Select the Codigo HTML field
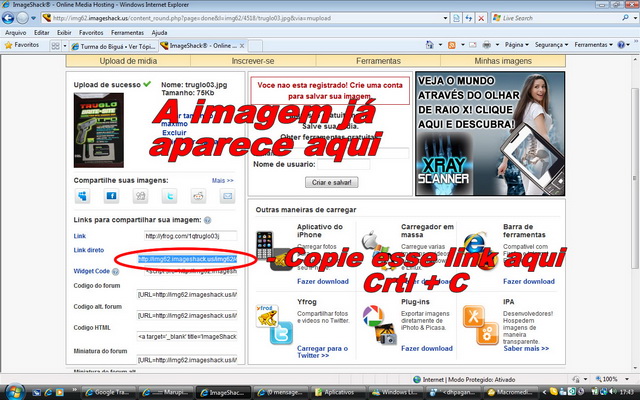Image resolution: width=640 pixels, height=400 pixels. [187, 337]
